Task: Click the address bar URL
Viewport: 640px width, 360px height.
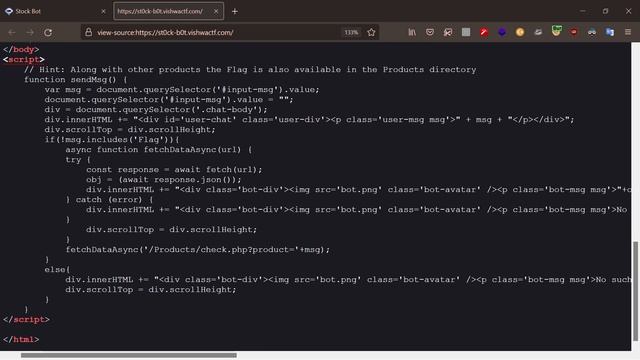Action: (165, 33)
